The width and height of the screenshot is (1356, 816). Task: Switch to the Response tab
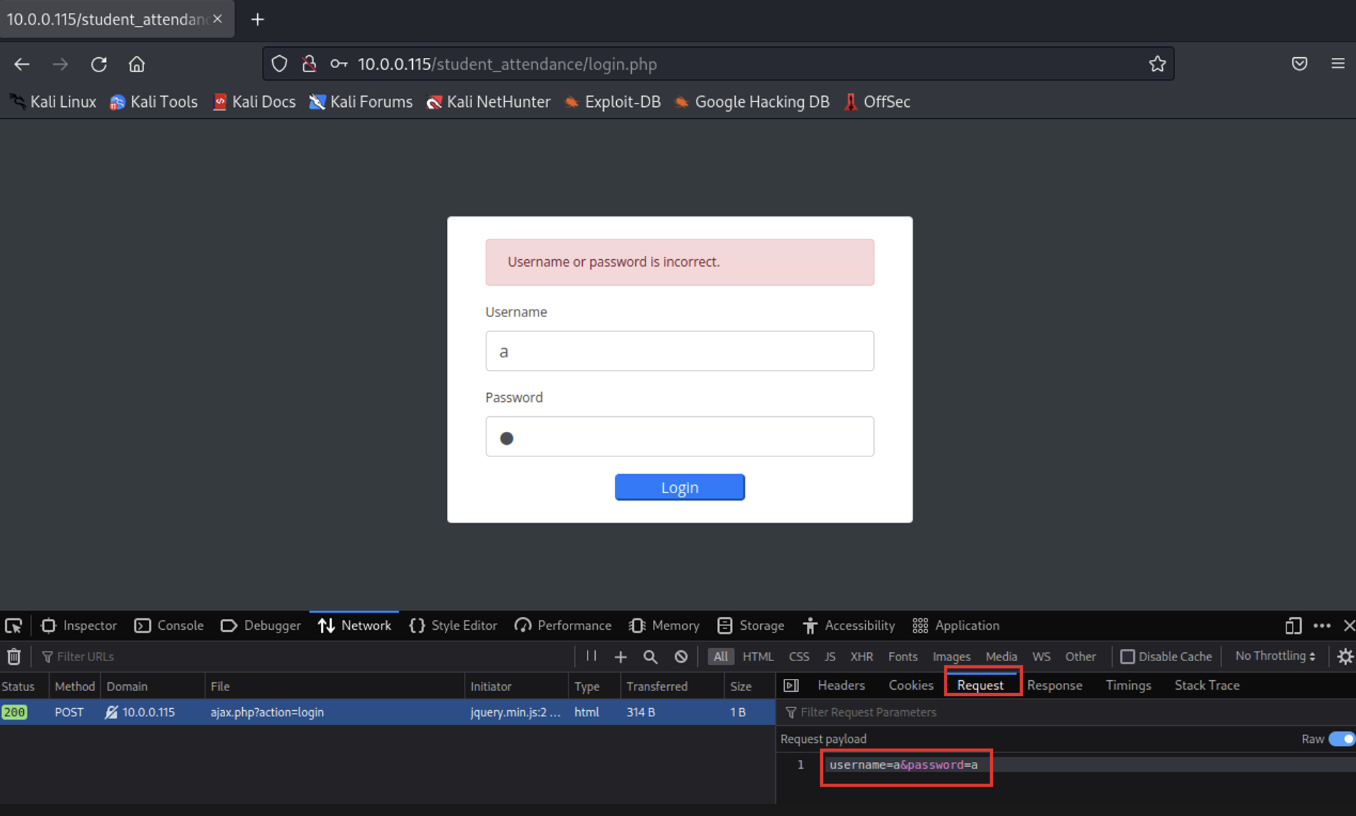point(1054,686)
